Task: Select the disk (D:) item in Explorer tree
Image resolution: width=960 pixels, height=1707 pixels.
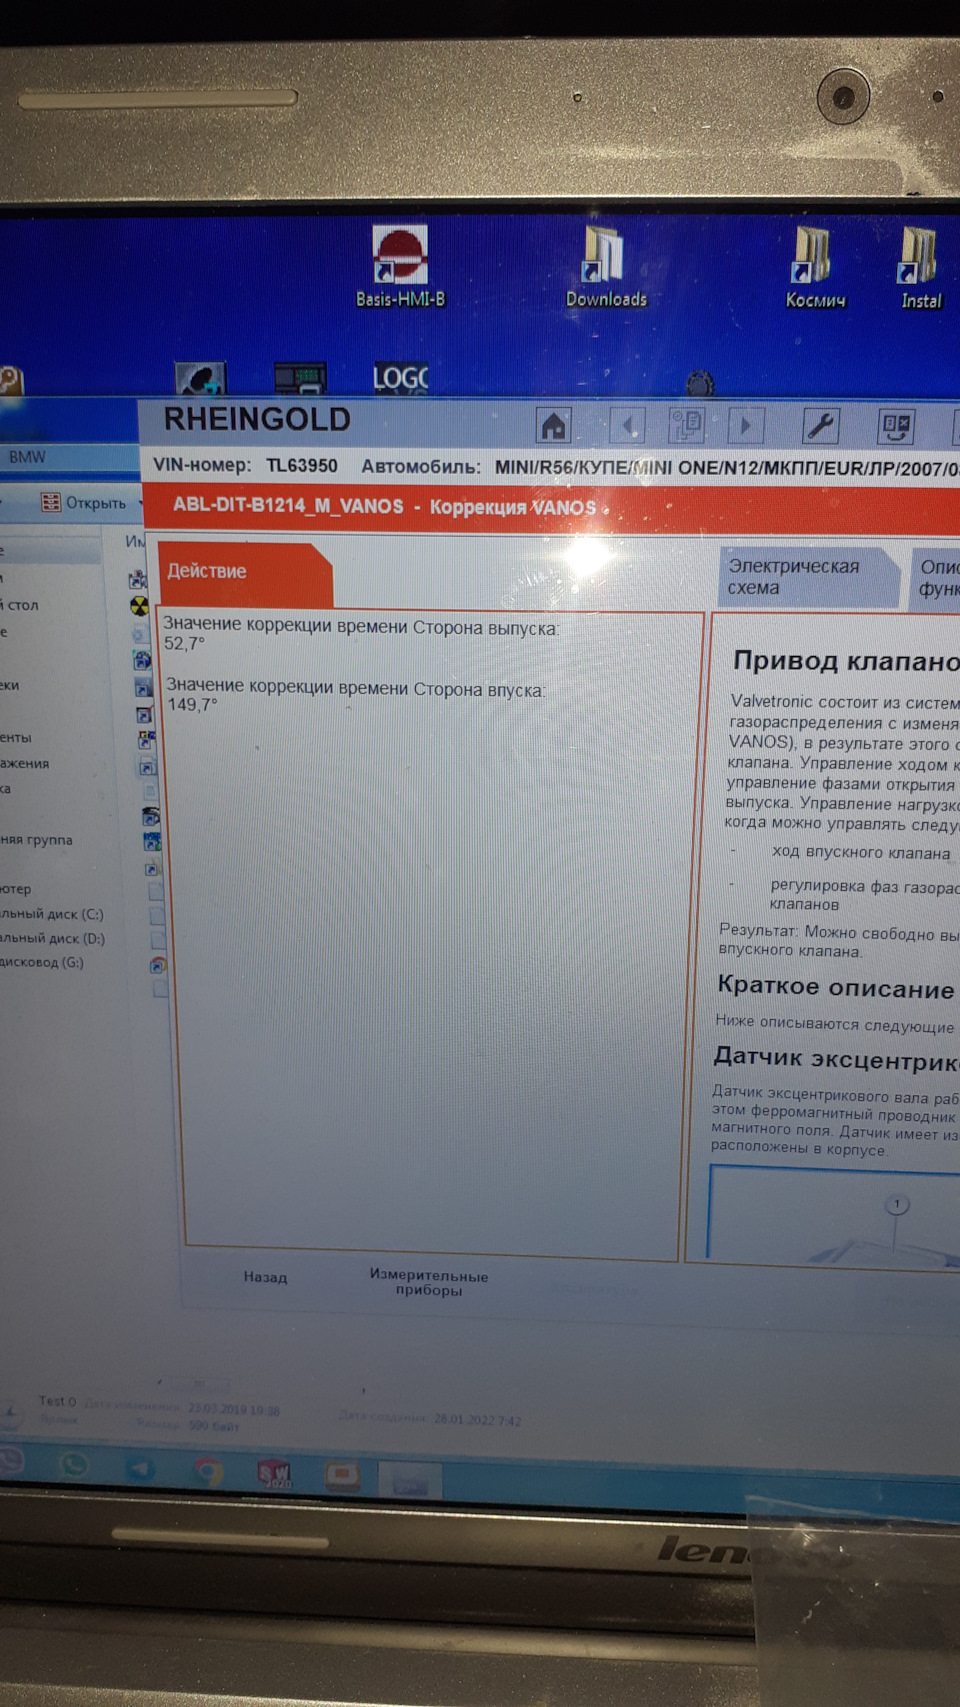Action: tap(53, 938)
